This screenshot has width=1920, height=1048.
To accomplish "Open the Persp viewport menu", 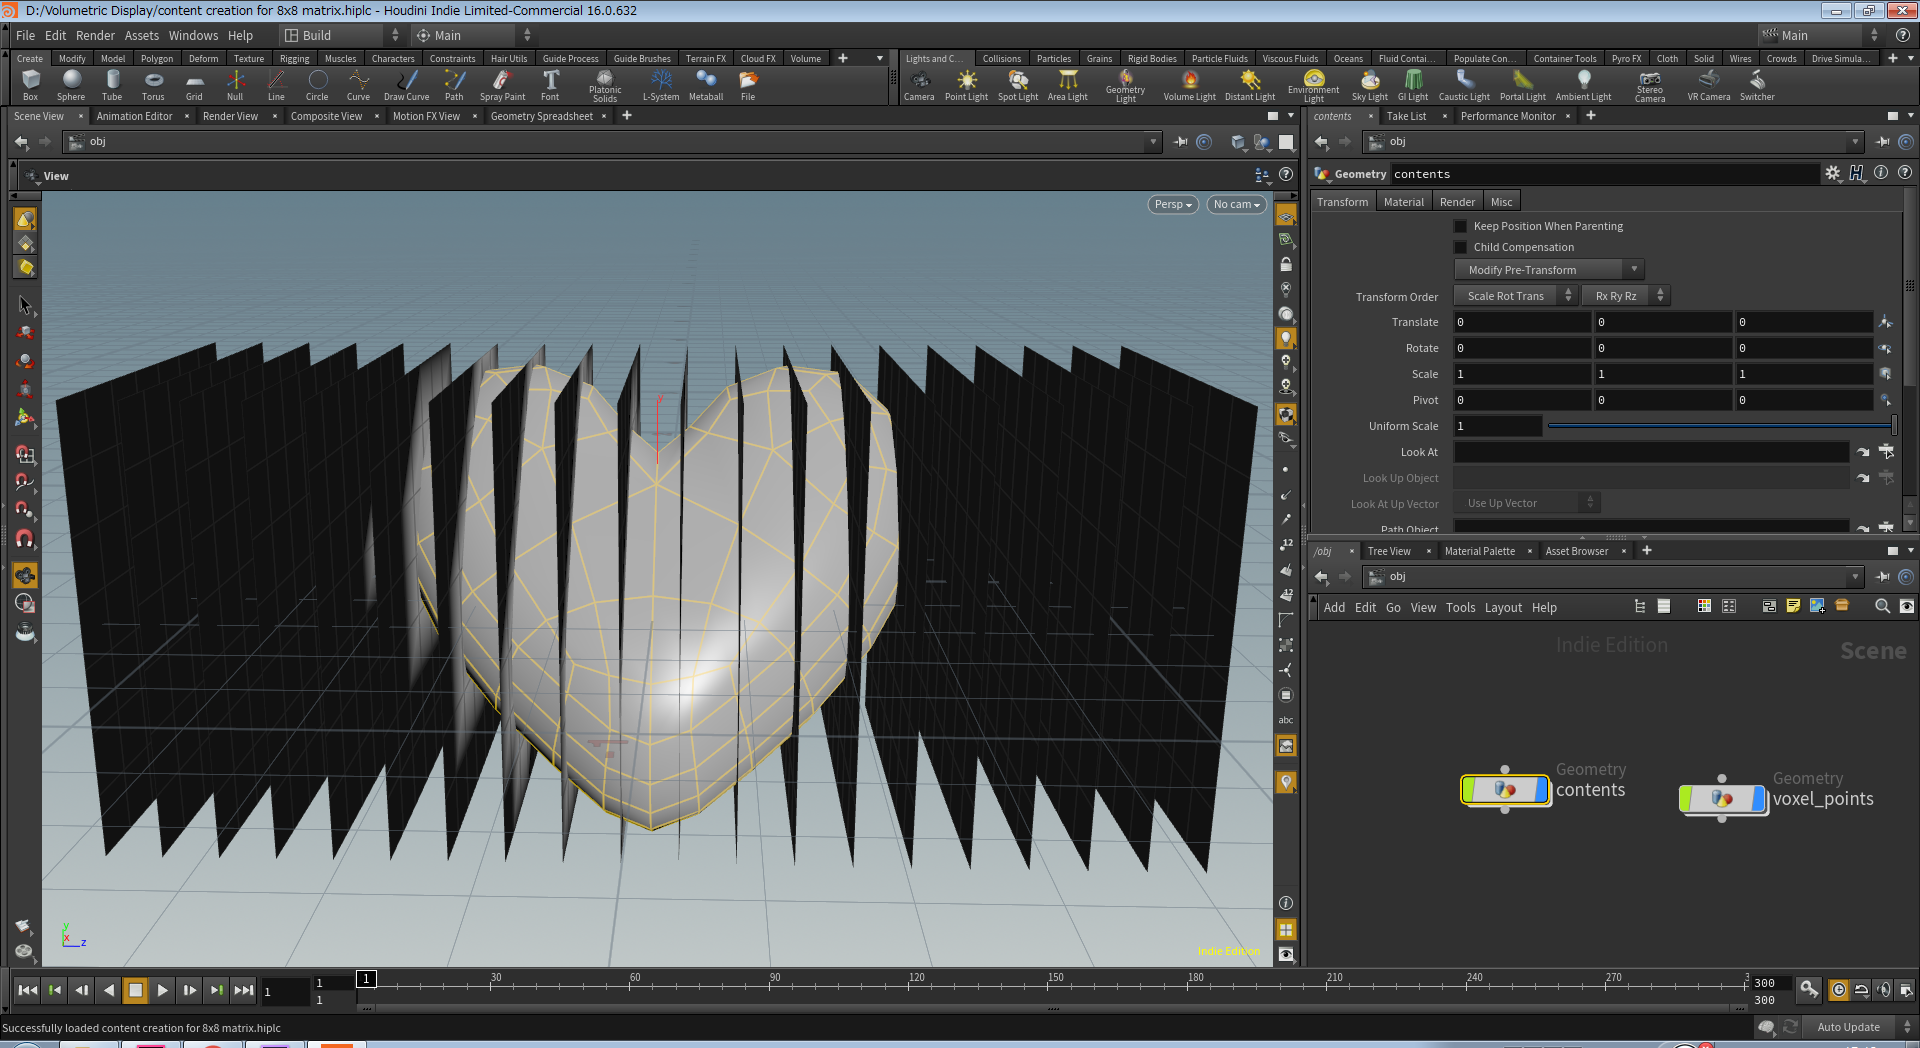I will 1173,204.
